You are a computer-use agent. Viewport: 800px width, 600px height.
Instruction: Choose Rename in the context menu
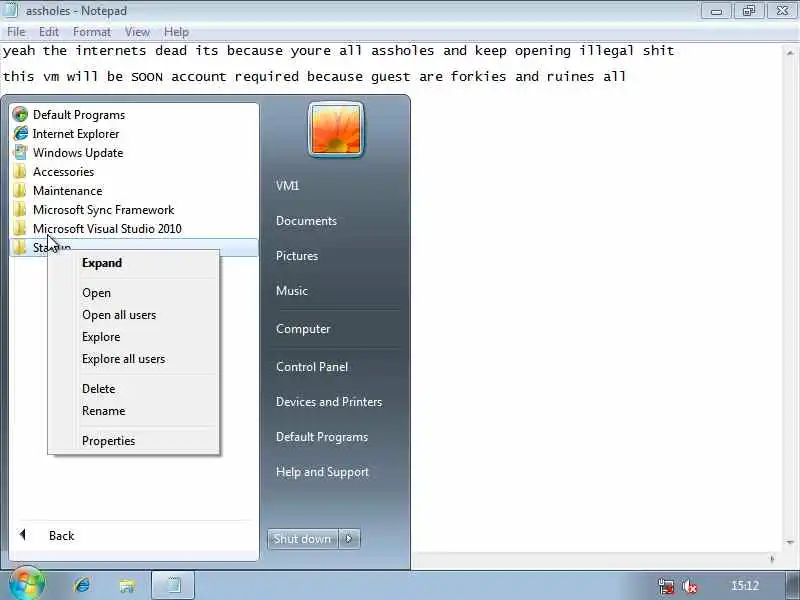pos(134,411)
